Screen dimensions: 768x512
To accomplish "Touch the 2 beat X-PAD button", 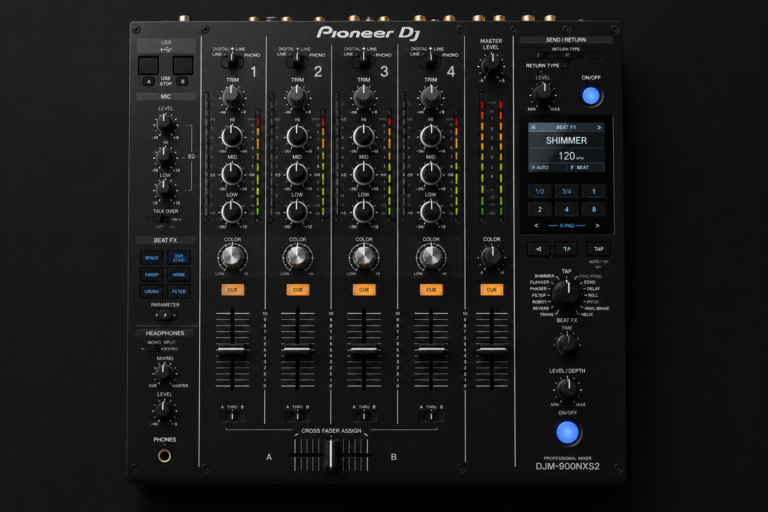I will click(x=540, y=210).
